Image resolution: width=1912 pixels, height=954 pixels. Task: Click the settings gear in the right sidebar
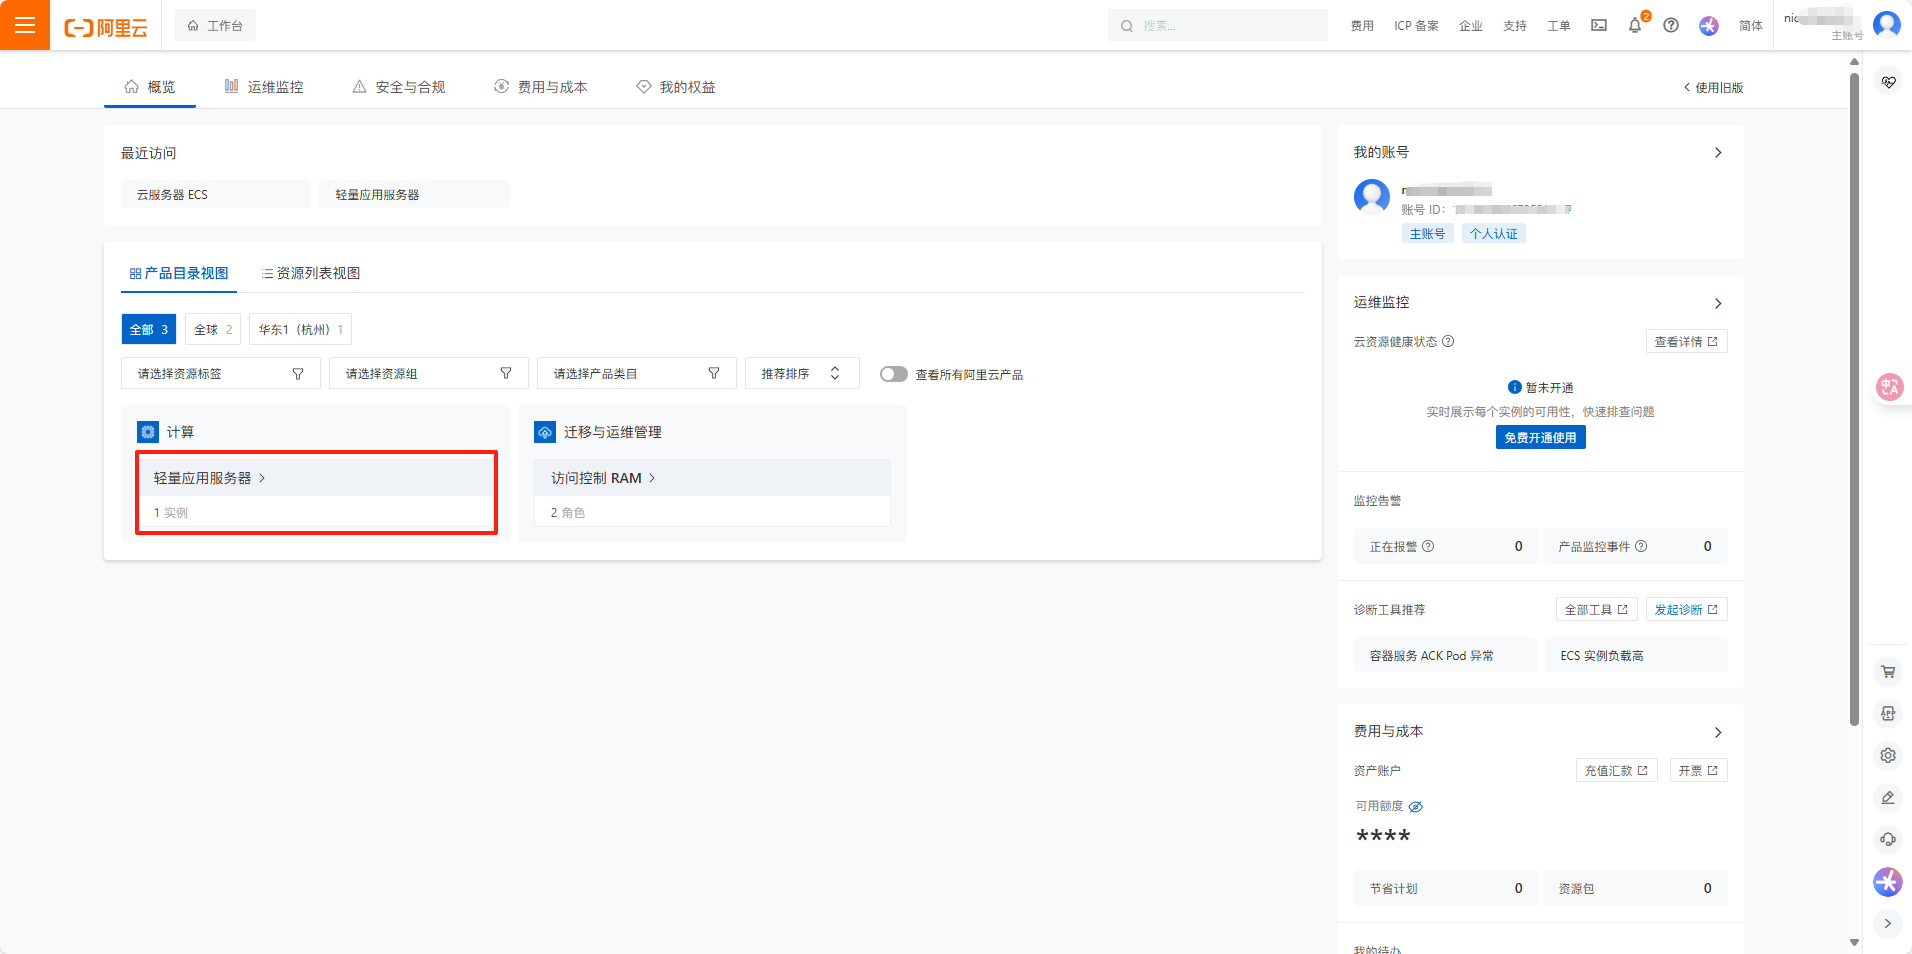click(x=1888, y=756)
